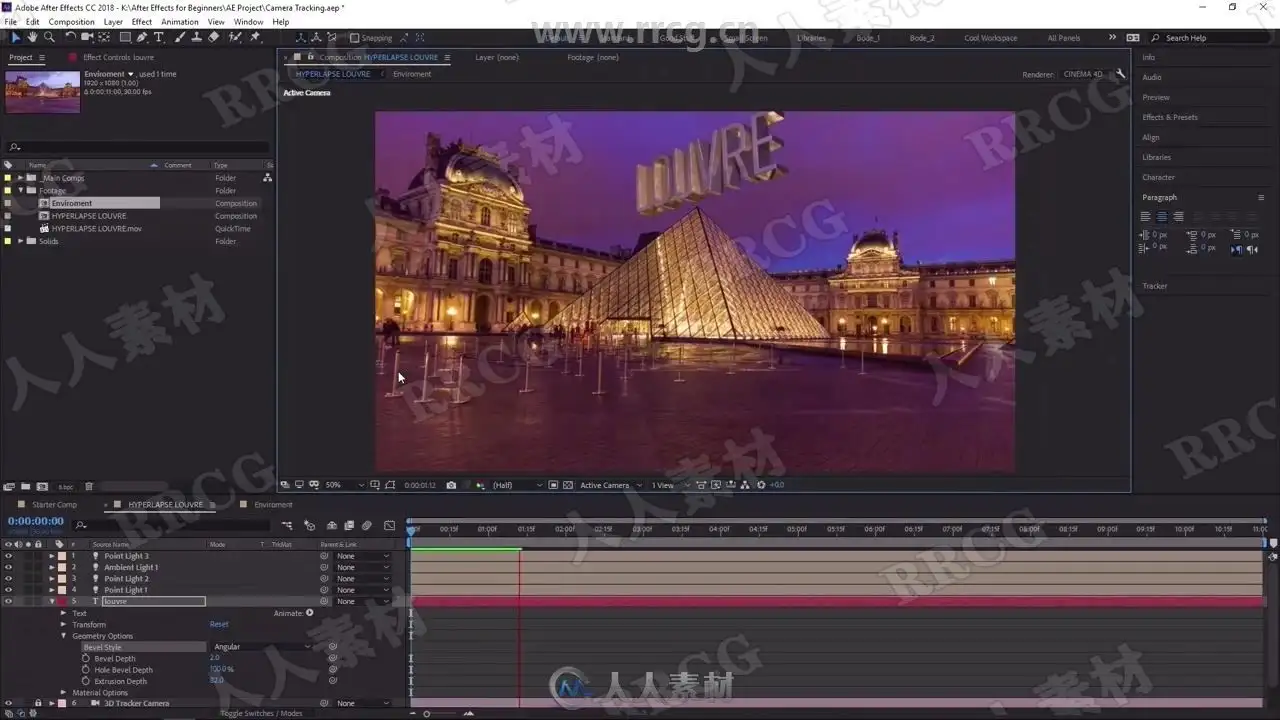The image size is (1280, 720).
Task: Select the Rectangle shape tool
Action: pos(125,37)
